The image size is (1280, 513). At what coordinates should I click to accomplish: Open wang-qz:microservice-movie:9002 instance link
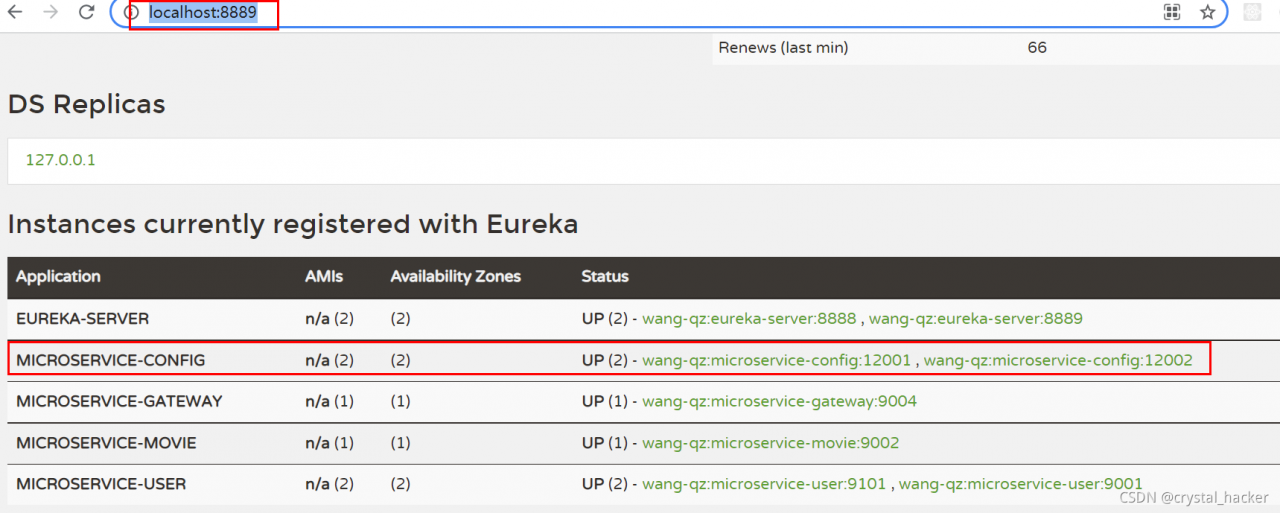click(x=770, y=443)
